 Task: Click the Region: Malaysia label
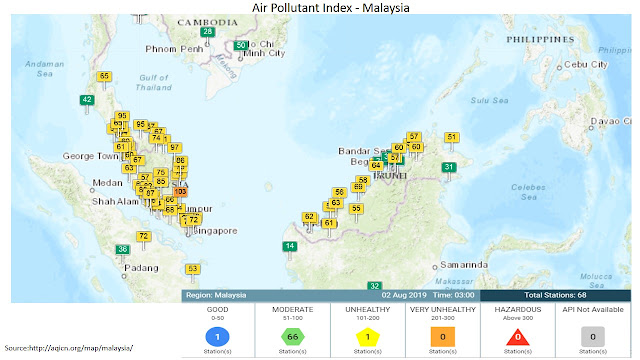pos(216,295)
